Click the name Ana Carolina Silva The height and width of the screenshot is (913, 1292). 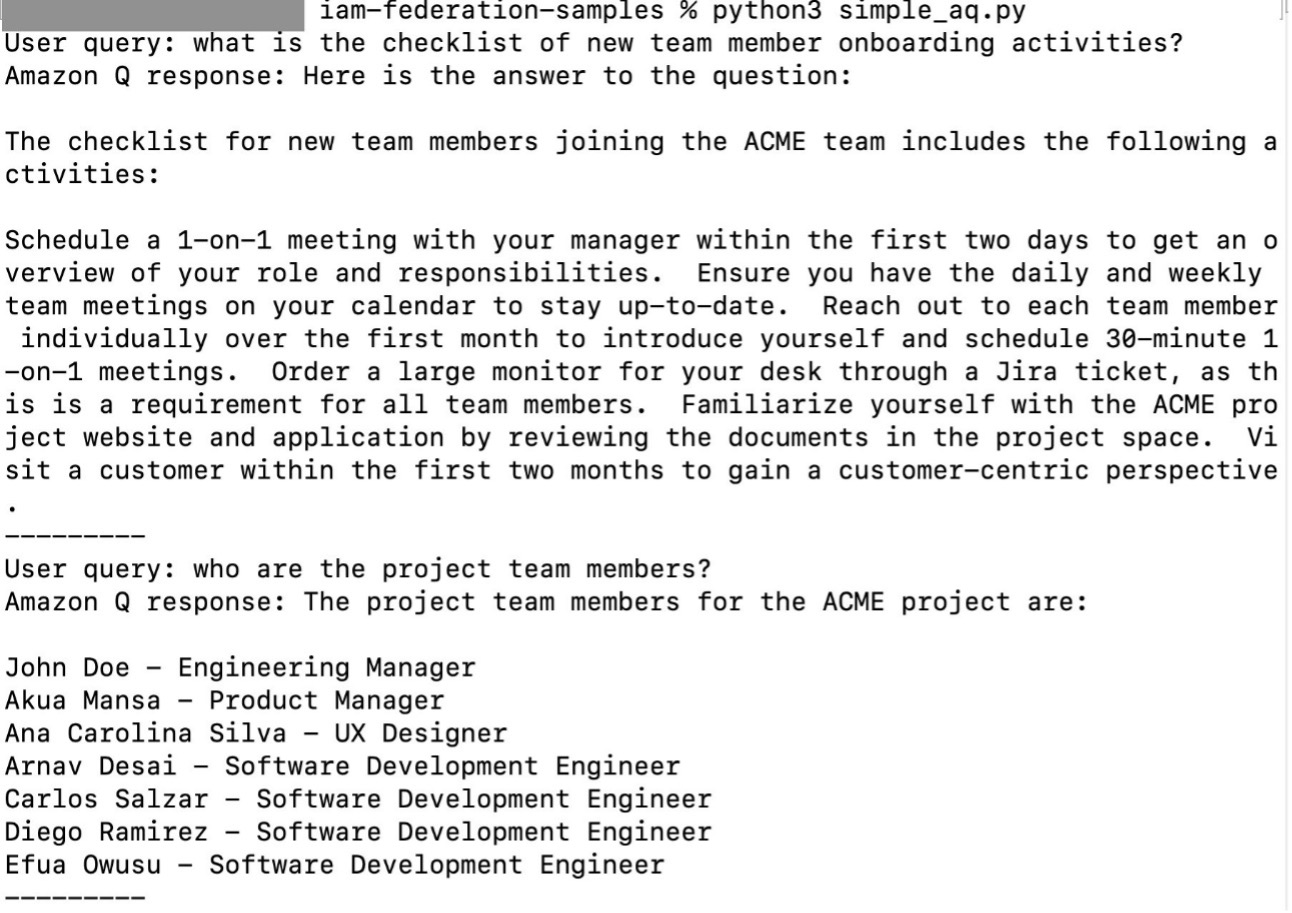tap(146, 733)
